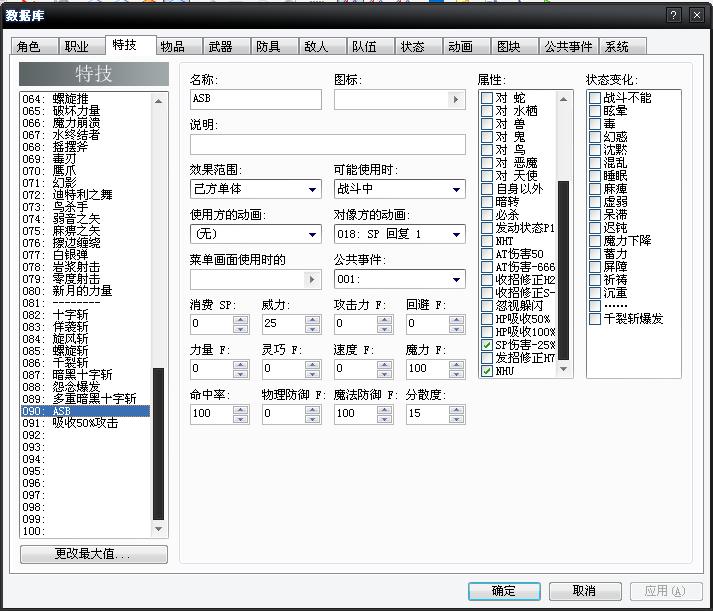Uncheck the SP伤害-25% attribute
Viewport: 713px width, 611px height.
(x=487, y=345)
